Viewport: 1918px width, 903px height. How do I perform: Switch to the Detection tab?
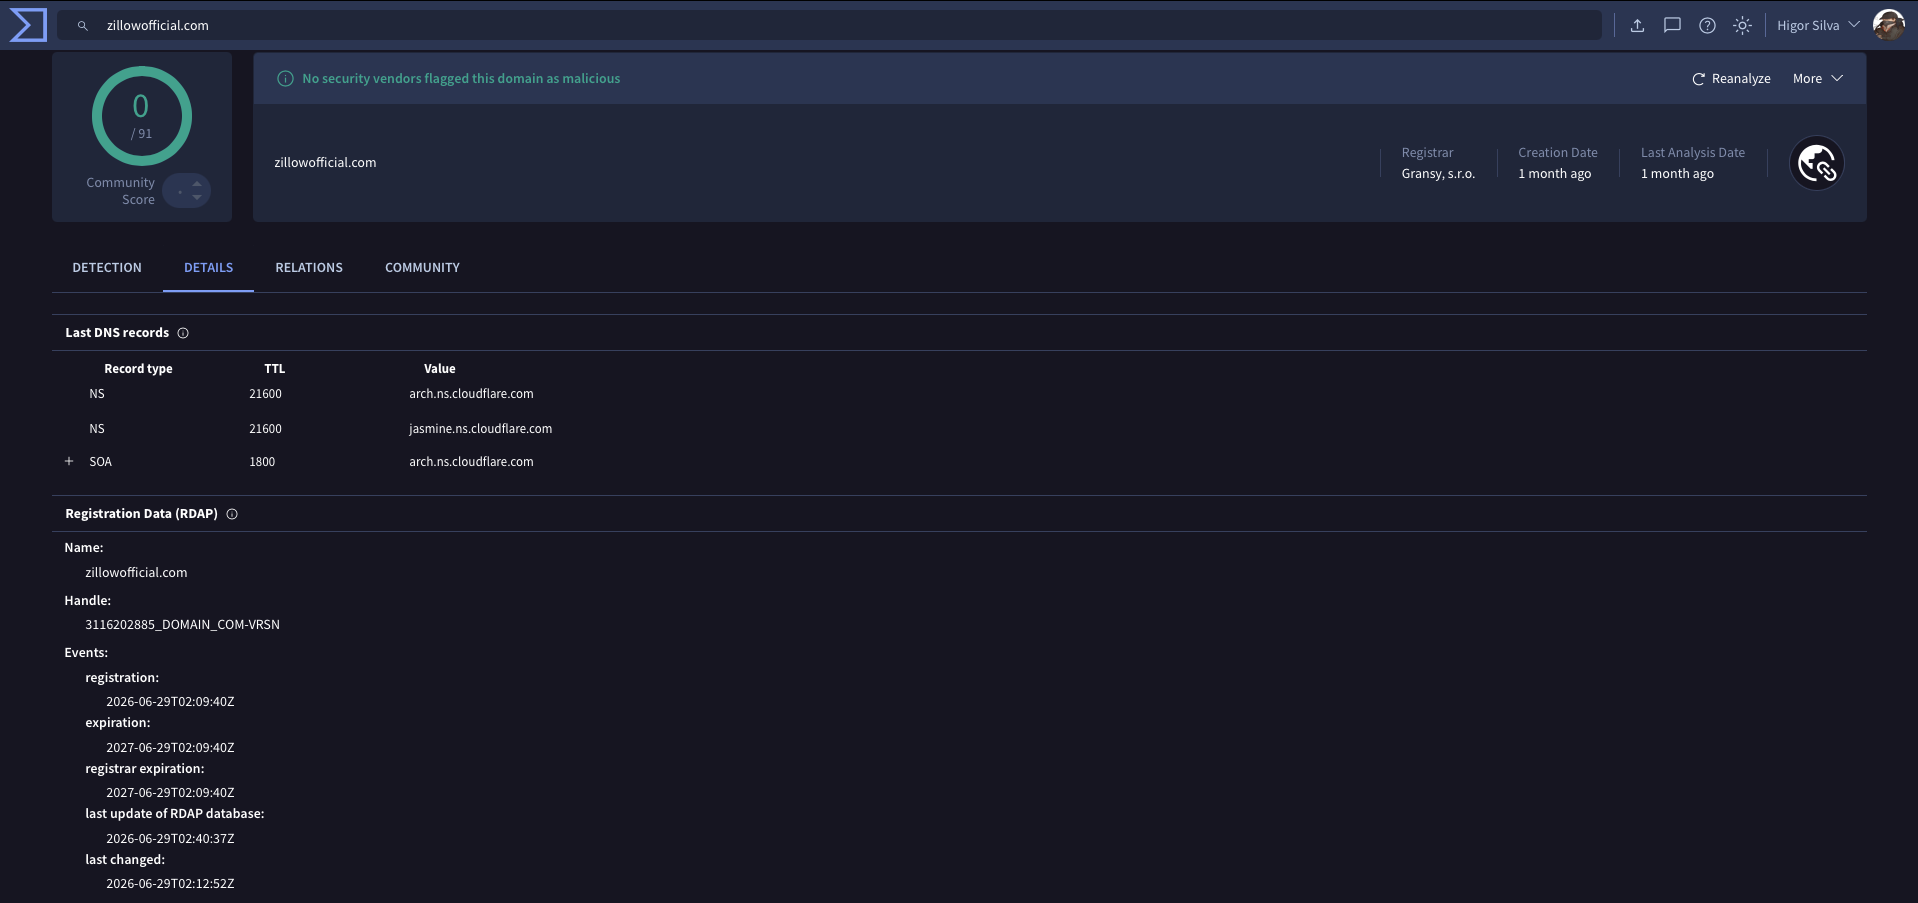[x=107, y=268]
